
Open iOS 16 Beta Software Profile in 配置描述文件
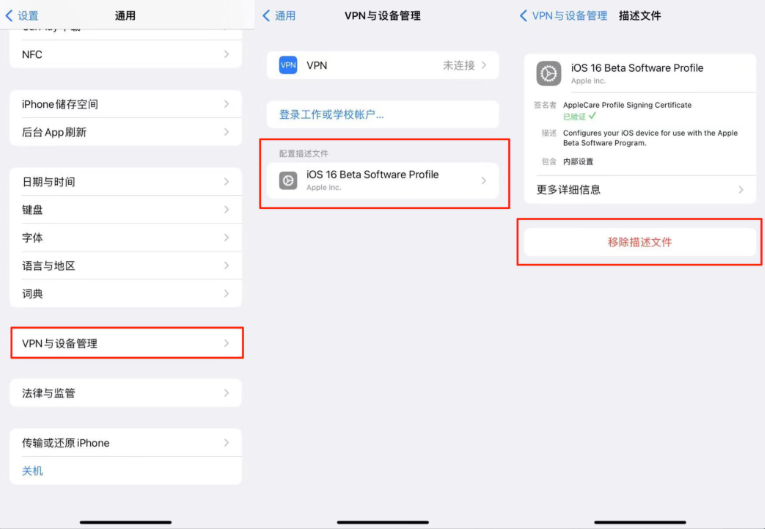[382, 181]
